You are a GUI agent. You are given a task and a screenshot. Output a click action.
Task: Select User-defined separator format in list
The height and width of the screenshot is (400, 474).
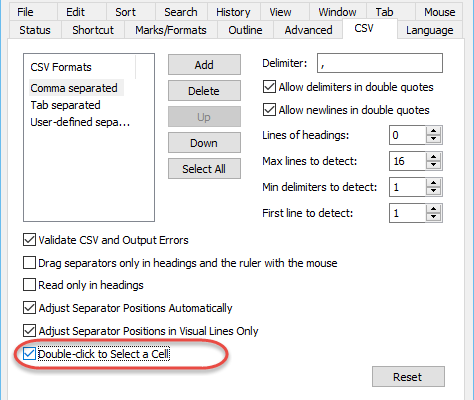[80, 122]
